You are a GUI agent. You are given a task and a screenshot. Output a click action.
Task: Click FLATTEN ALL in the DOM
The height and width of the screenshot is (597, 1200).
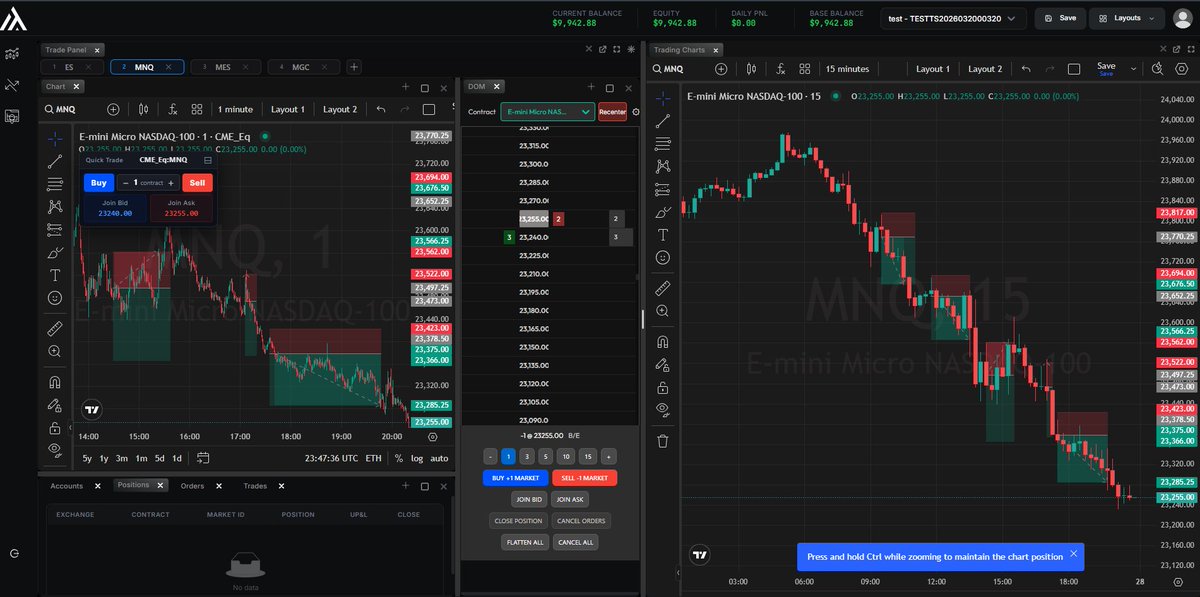[525, 541]
